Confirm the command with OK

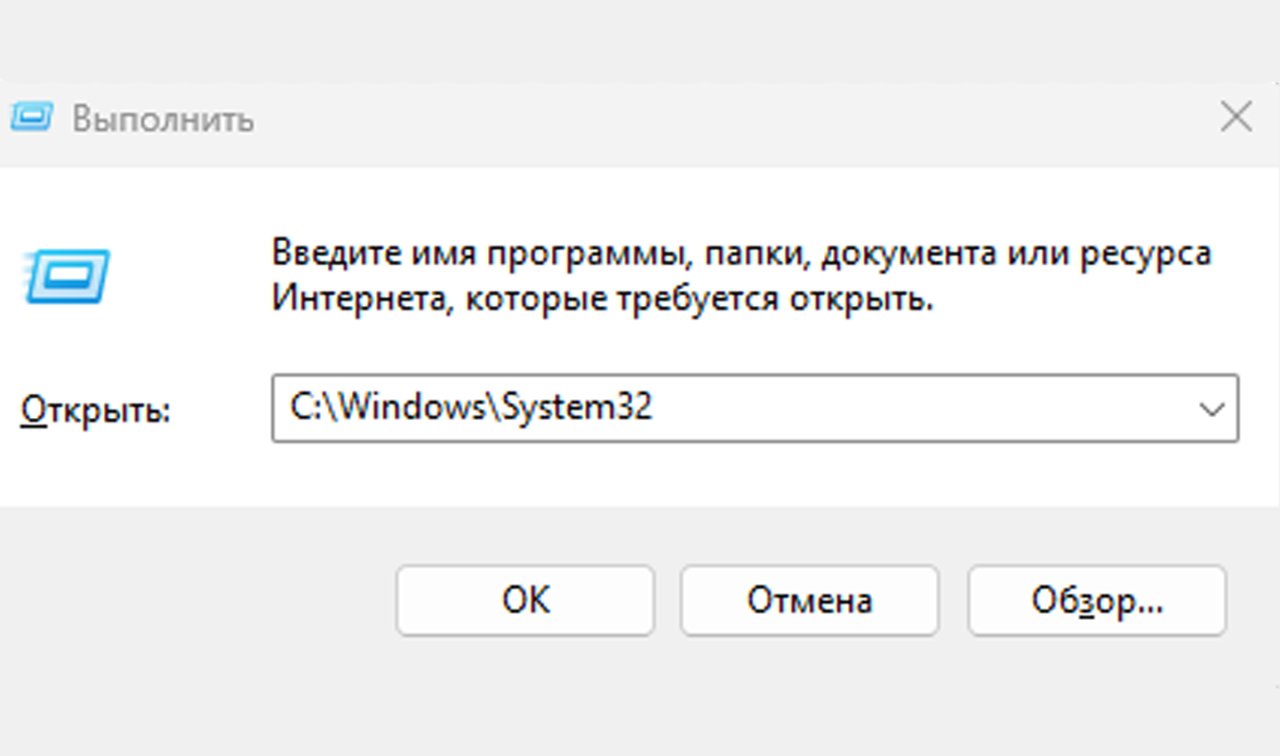pyautogui.click(x=524, y=600)
